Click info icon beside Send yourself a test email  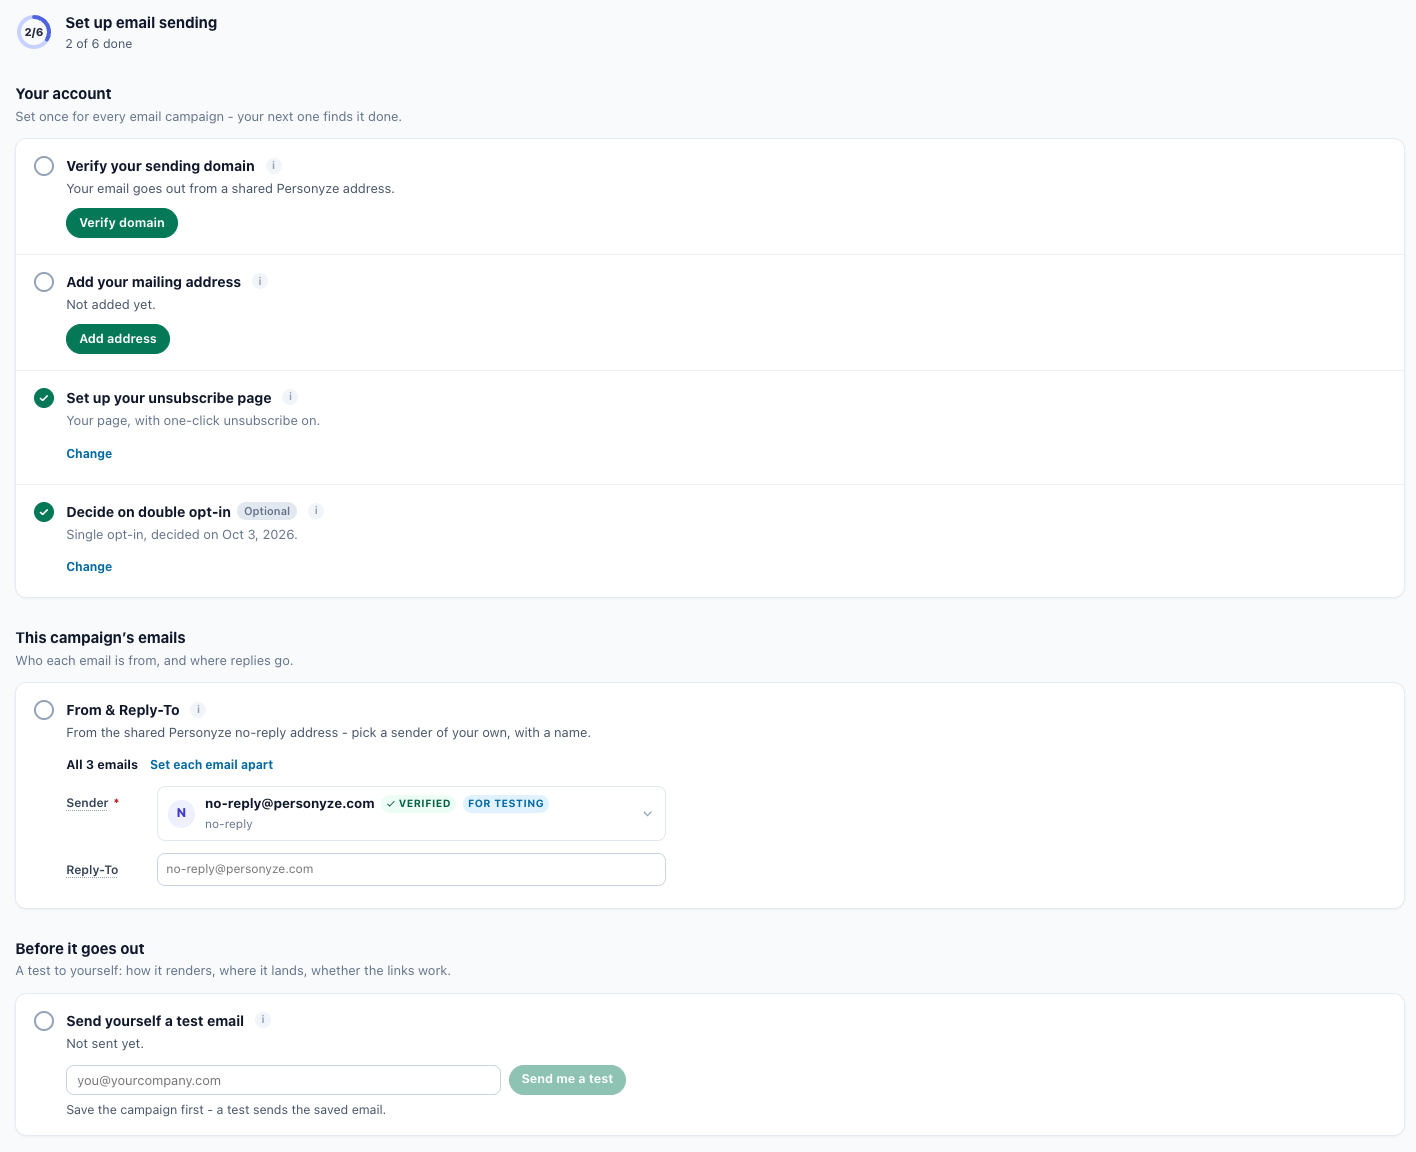[x=263, y=1020]
